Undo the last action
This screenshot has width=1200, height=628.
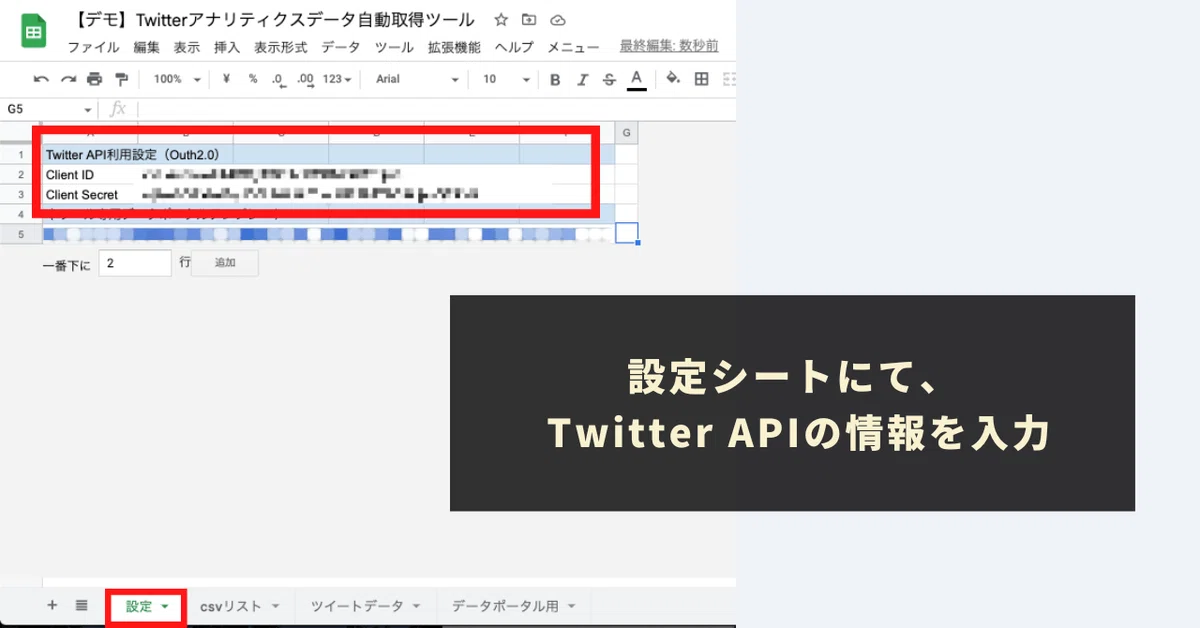pos(41,79)
